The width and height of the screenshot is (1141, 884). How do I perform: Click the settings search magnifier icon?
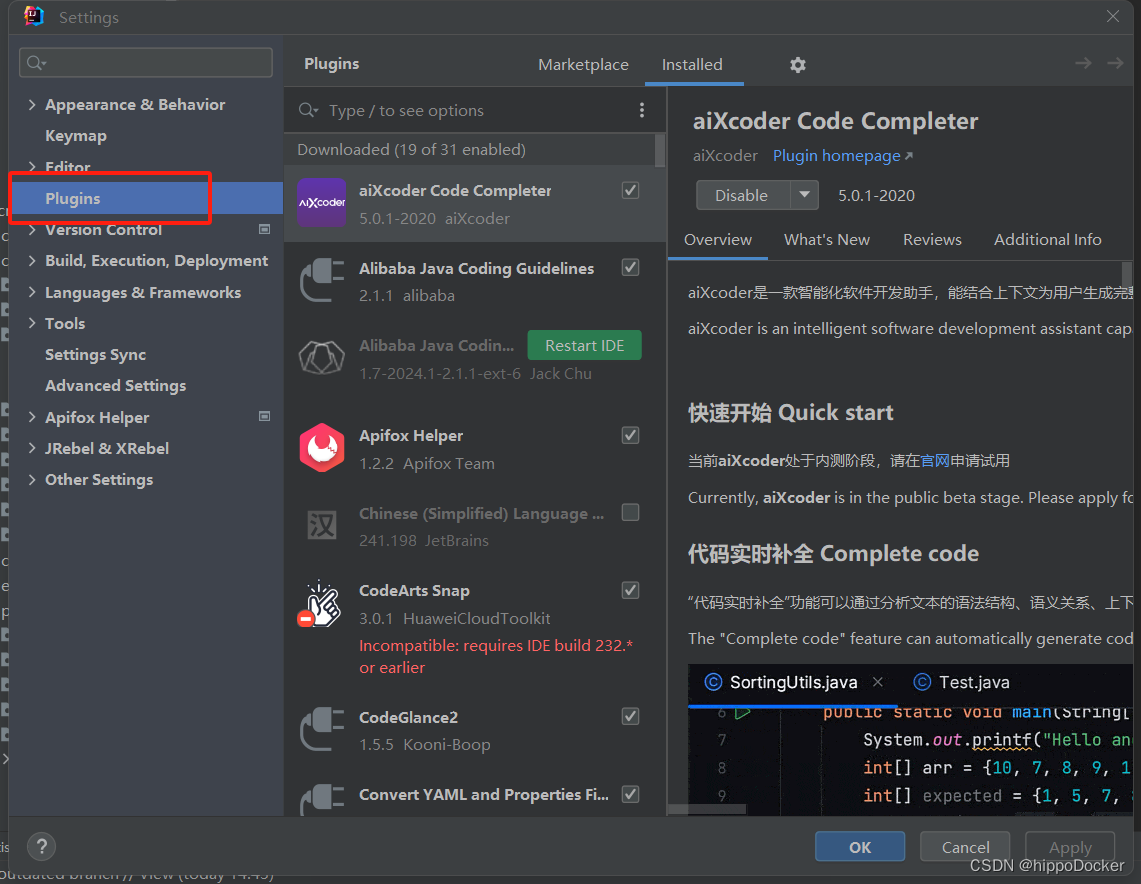click(x=36, y=63)
